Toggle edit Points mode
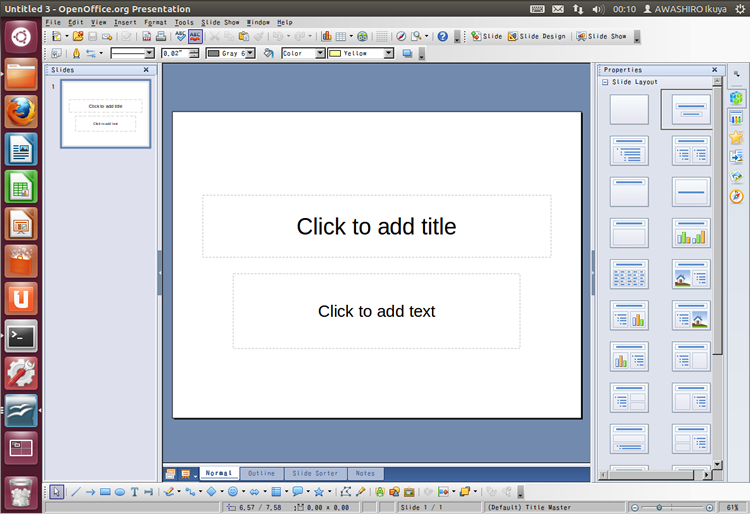The width and height of the screenshot is (750, 514). click(345, 492)
